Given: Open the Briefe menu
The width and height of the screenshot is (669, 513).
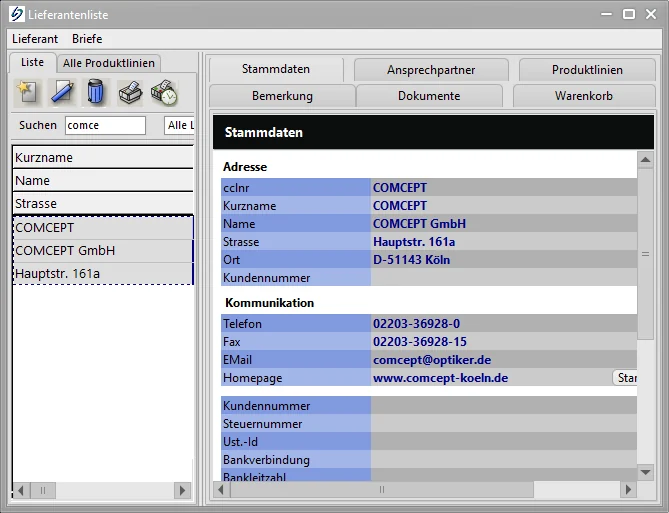Looking at the screenshot, I should (87, 39).
